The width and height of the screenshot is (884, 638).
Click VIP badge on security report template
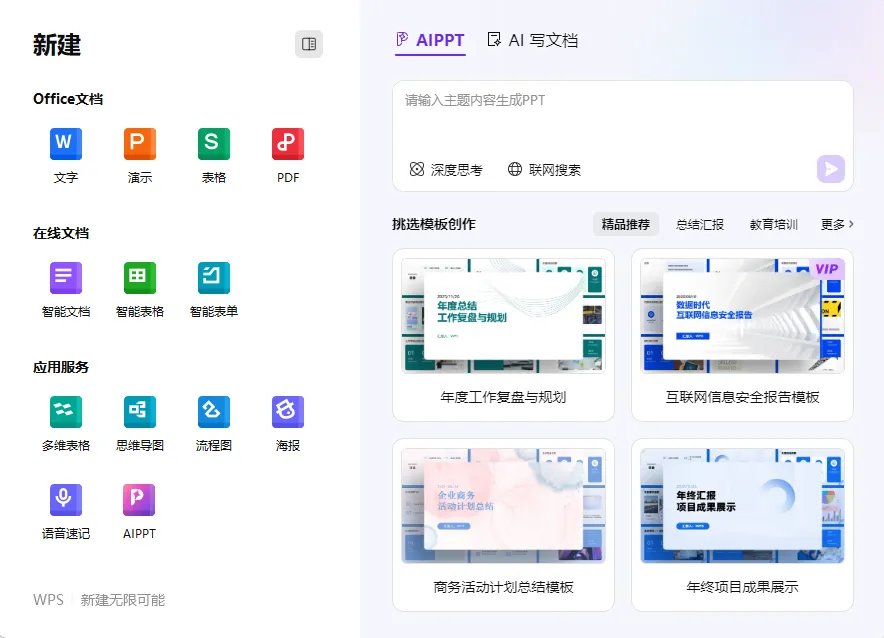point(826,269)
